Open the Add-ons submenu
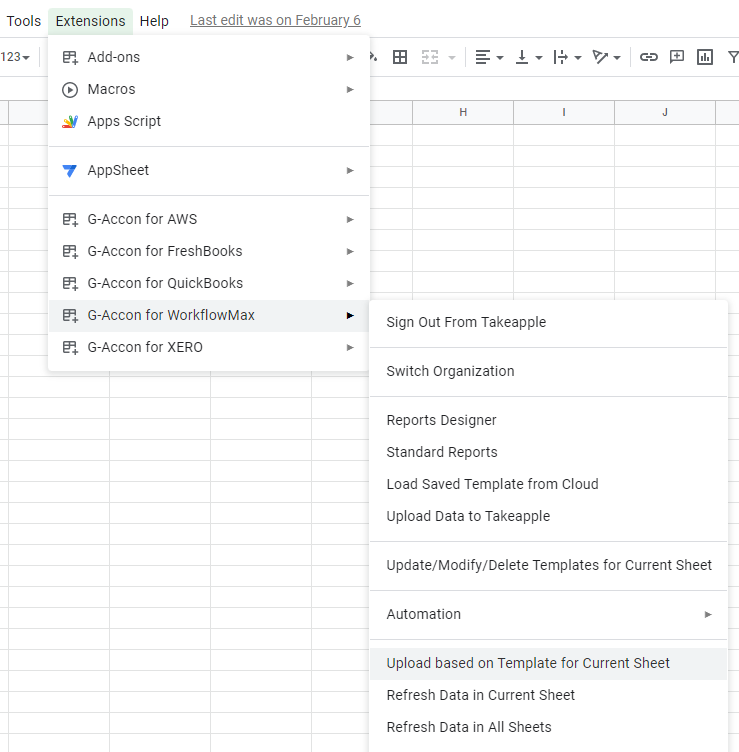 tap(209, 57)
